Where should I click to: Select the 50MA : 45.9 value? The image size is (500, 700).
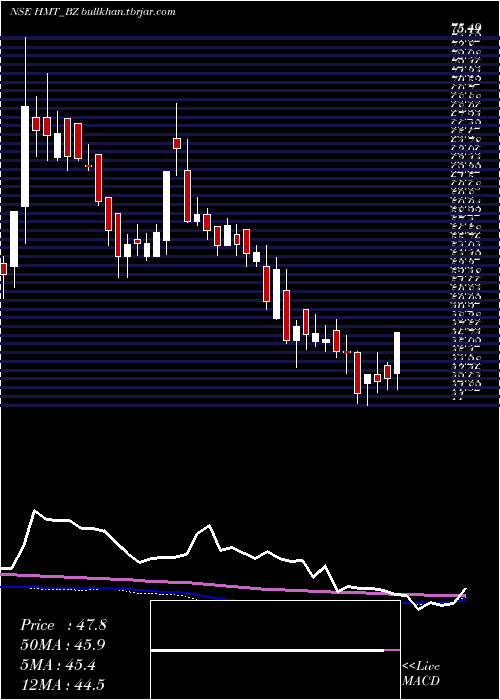(63, 645)
